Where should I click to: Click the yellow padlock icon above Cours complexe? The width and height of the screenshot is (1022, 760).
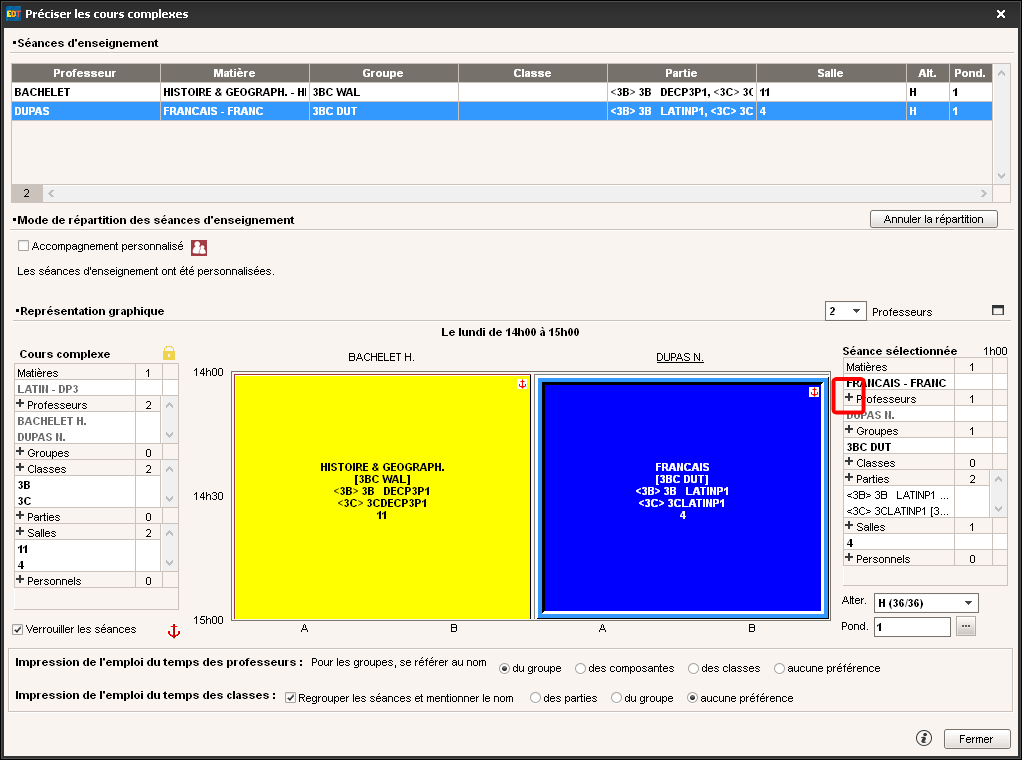pyautogui.click(x=169, y=353)
